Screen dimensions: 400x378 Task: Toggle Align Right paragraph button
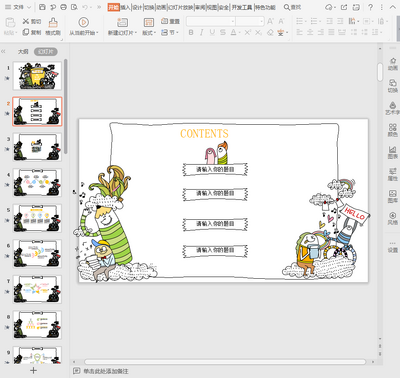pos(321,32)
